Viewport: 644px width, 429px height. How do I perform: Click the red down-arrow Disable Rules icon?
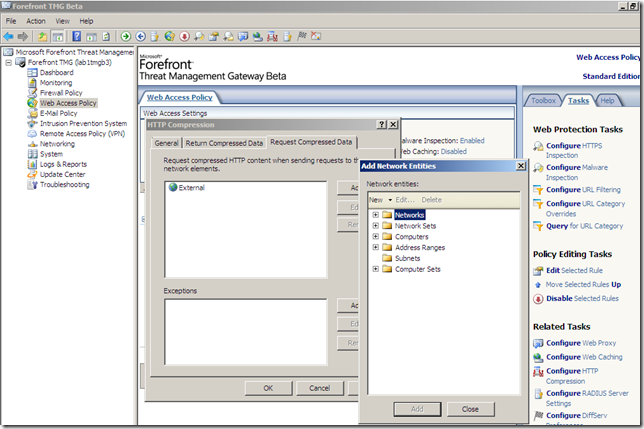(x=184, y=37)
